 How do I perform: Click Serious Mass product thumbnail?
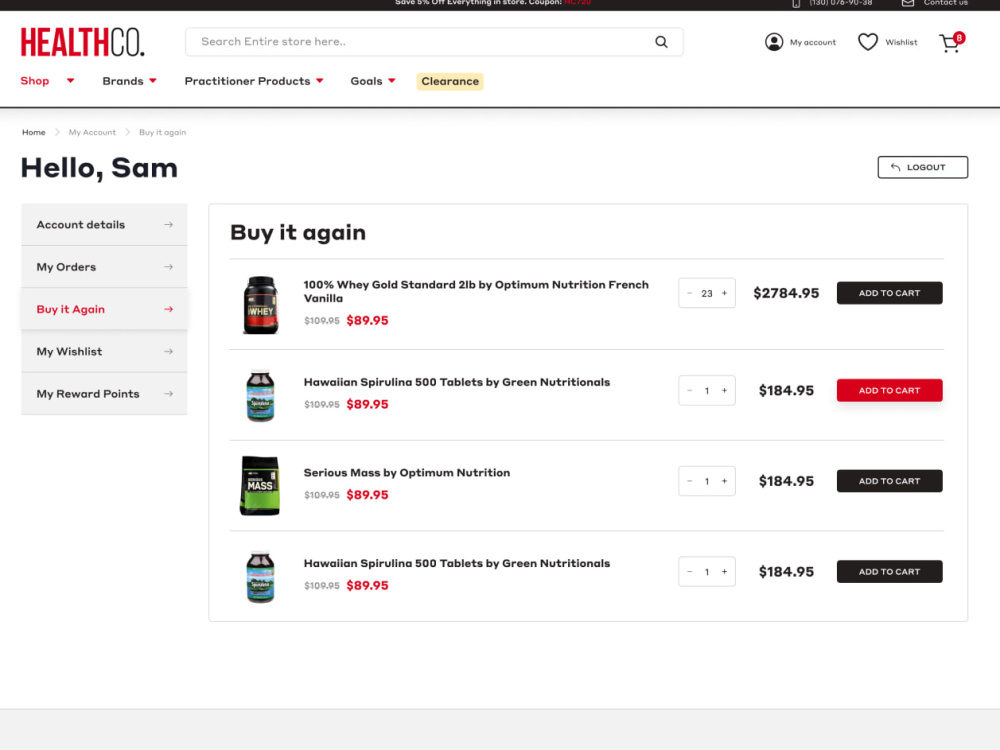click(x=260, y=485)
